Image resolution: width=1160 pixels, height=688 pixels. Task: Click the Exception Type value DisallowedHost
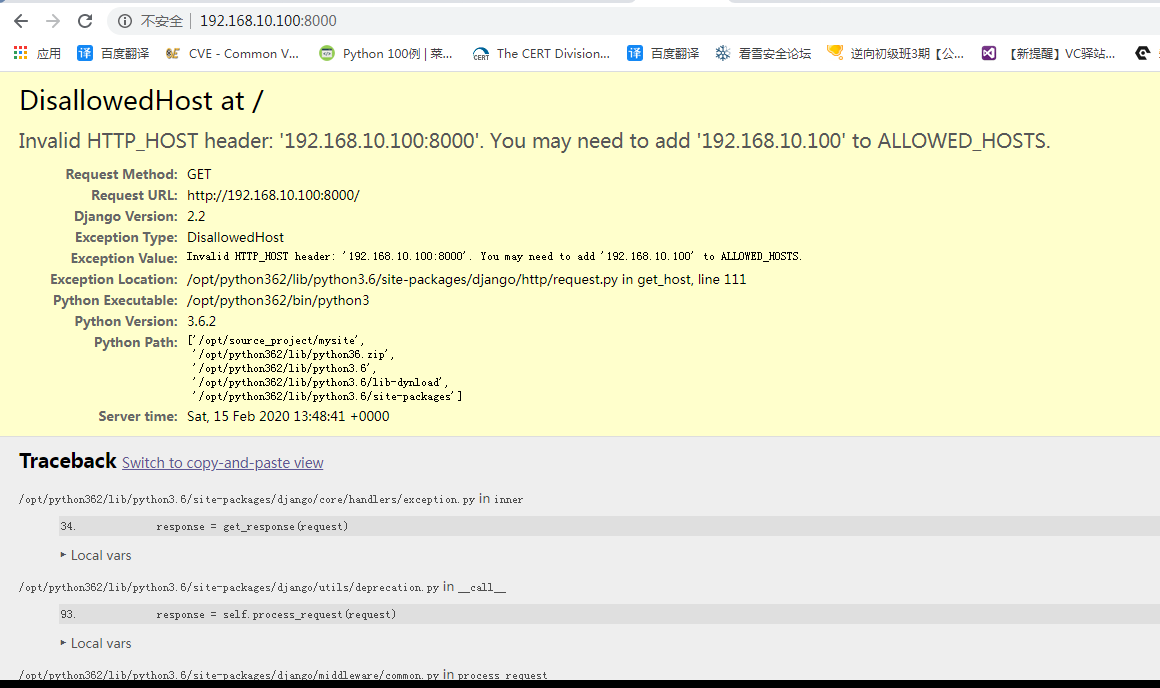click(x=235, y=237)
